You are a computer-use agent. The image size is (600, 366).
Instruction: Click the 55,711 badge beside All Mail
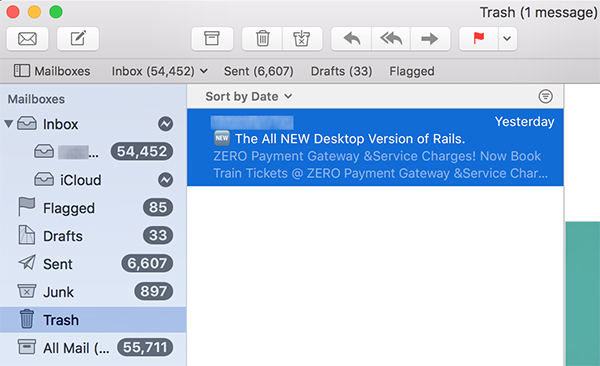[x=145, y=348]
